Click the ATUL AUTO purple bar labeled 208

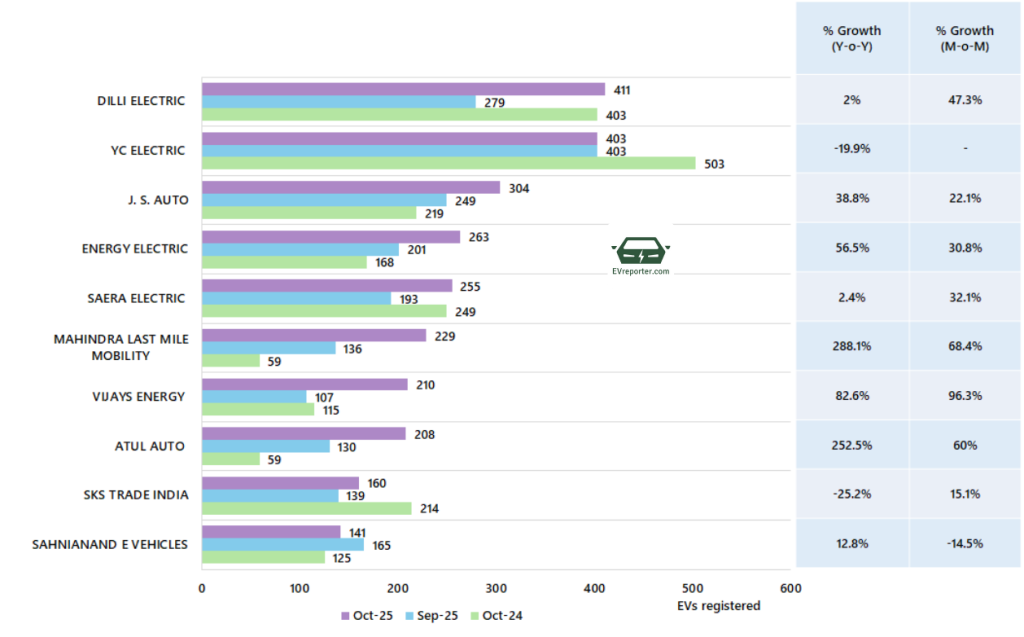pyautogui.click(x=304, y=434)
